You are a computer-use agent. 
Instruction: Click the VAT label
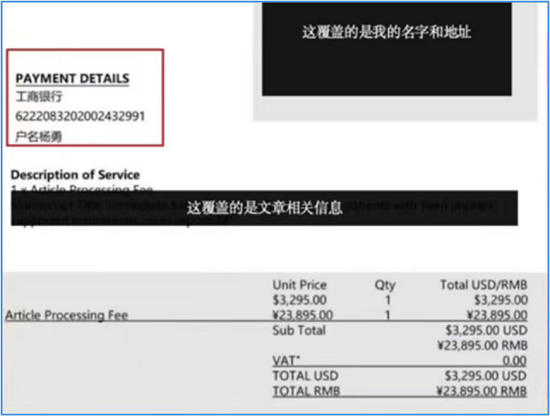(286, 361)
